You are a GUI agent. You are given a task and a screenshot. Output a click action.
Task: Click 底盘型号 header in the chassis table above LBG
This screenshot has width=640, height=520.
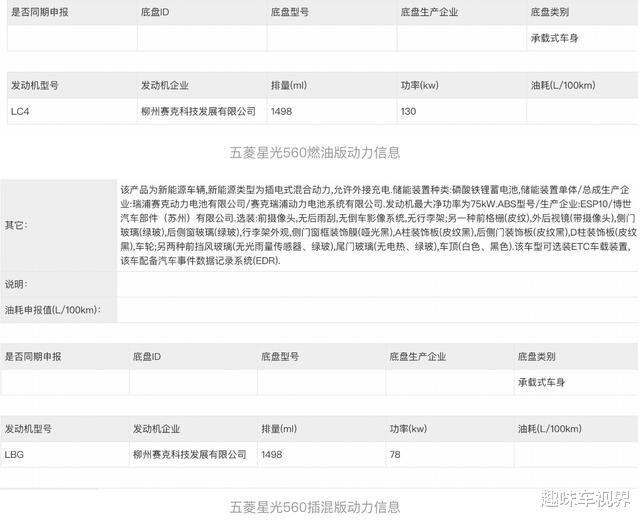[x=280, y=356]
